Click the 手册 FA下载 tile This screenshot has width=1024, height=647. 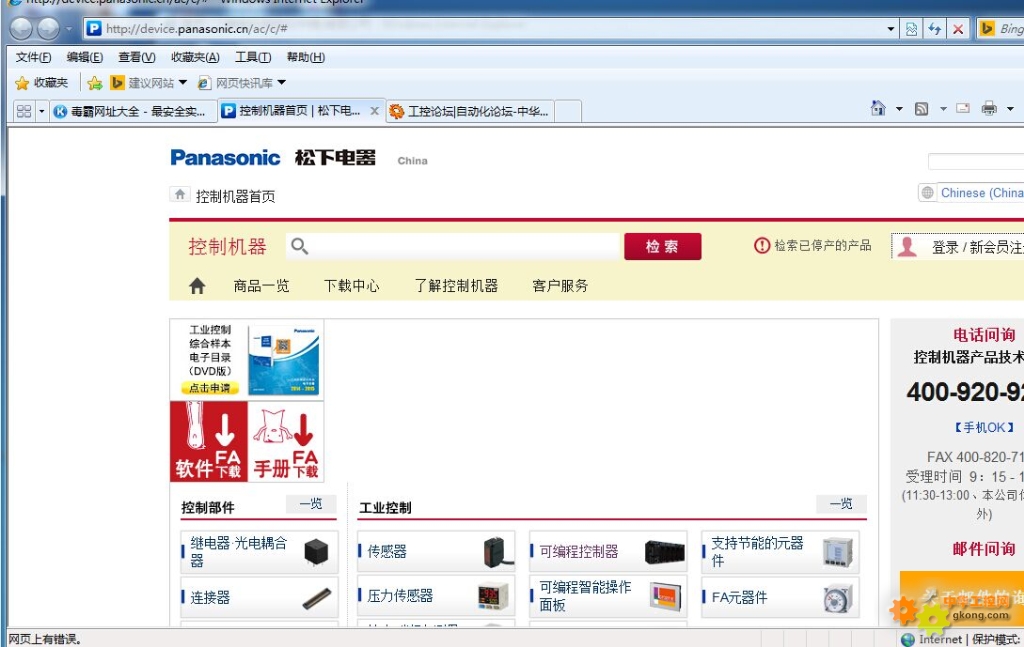click(286, 441)
